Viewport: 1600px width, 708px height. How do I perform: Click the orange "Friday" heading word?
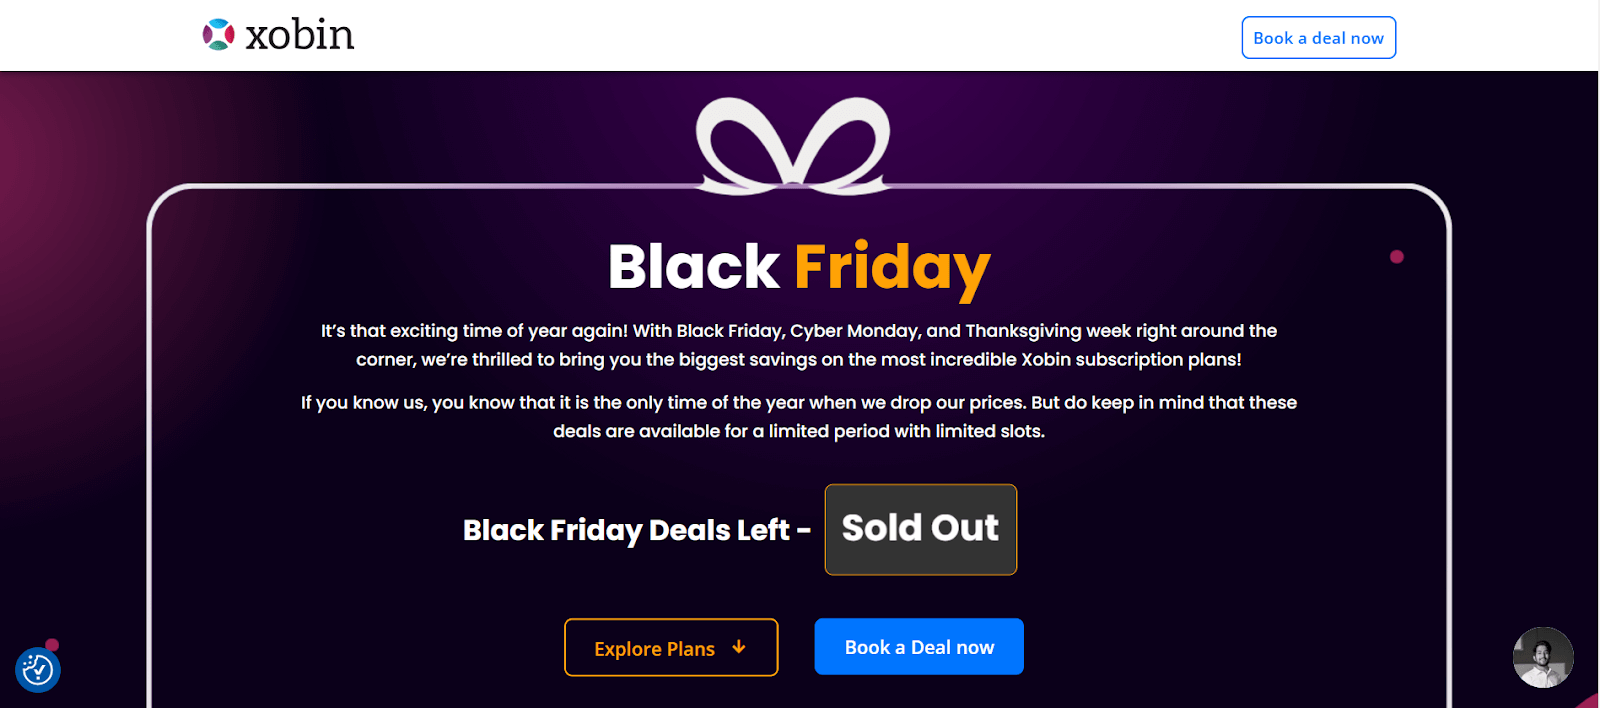(892, 268)
